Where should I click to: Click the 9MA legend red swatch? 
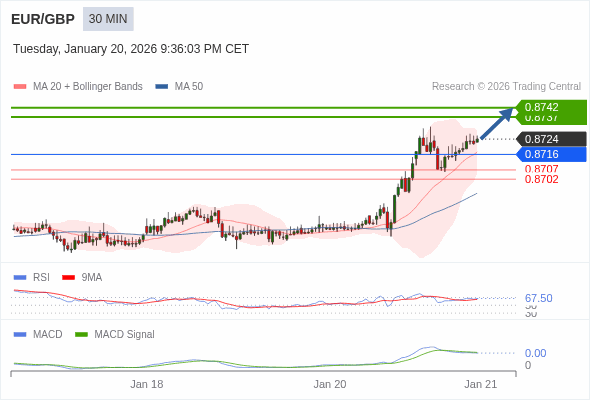[x=68, y=278]
